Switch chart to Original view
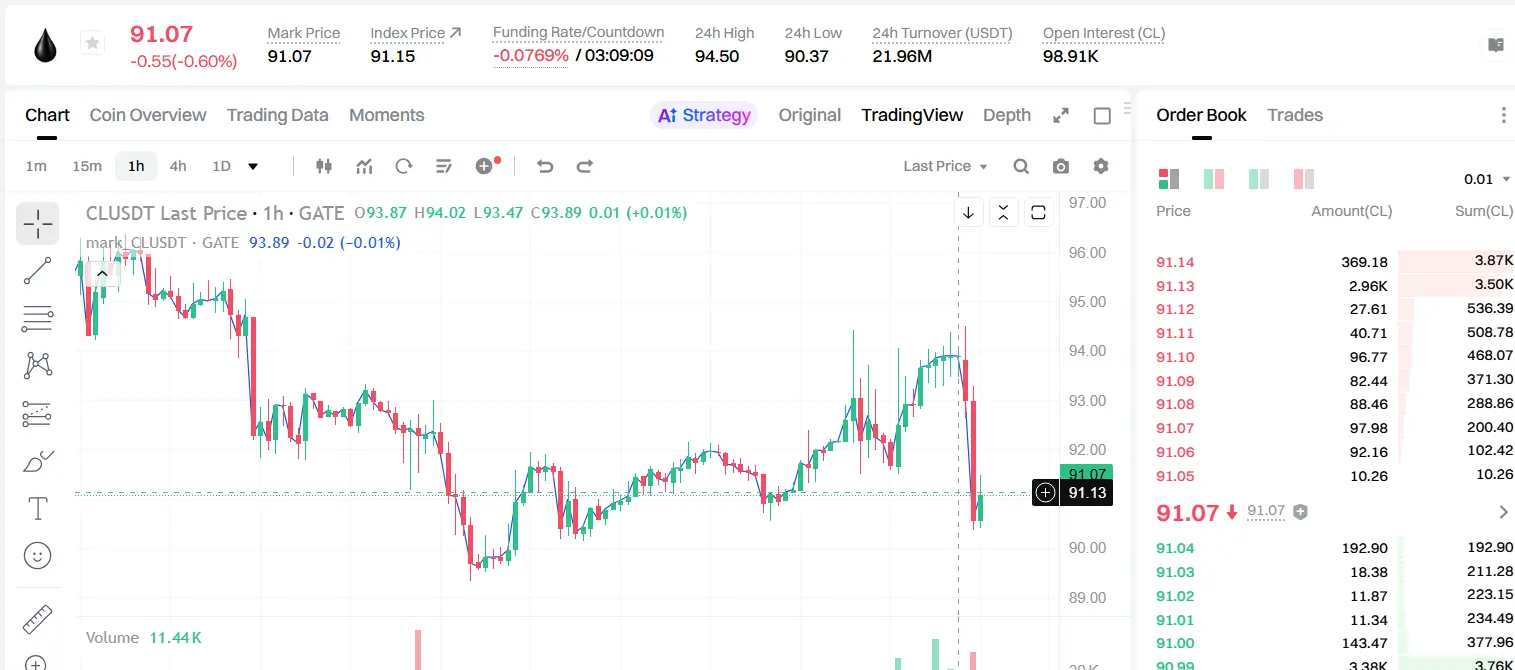Viewport: 1515px width, 670px height. (x=810, y=115)
